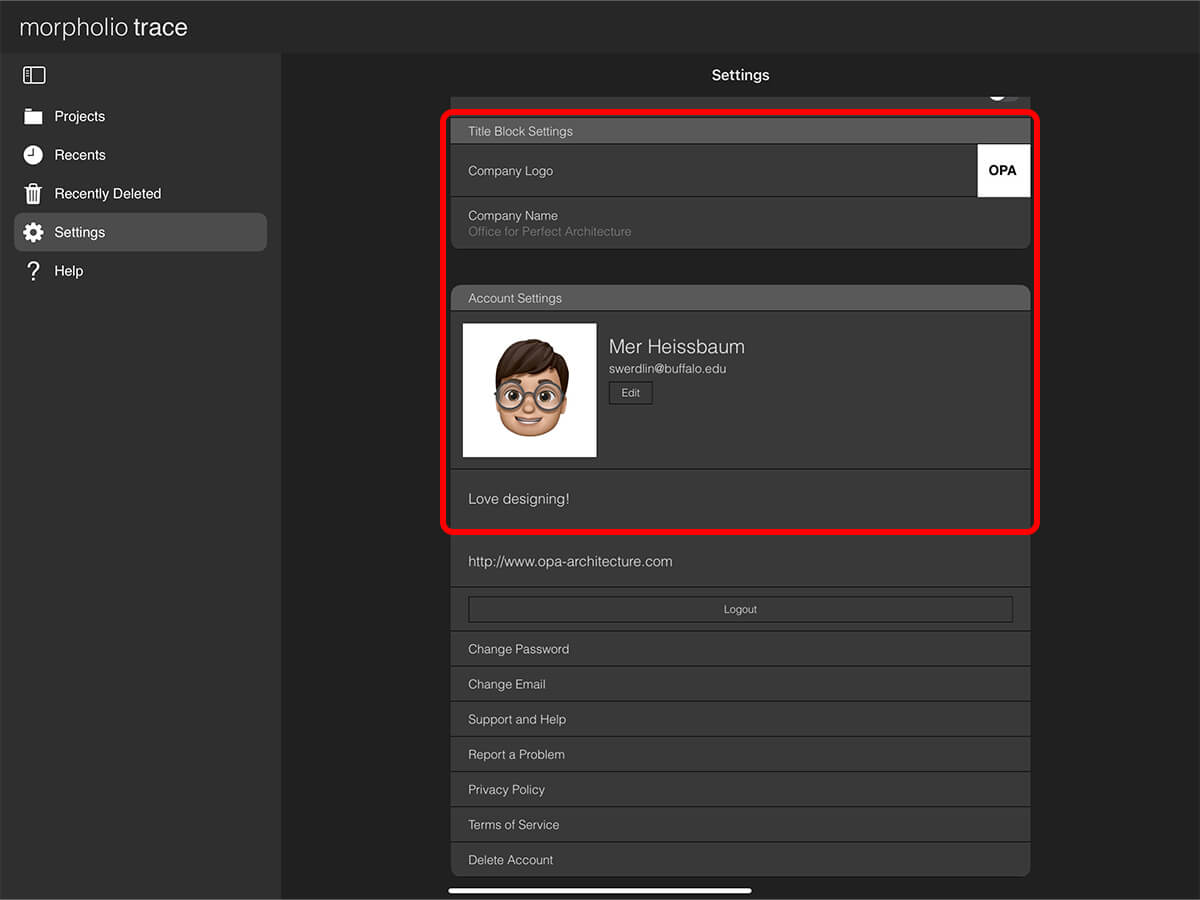Click the Settings gear icon
Image resolution: width=1200 pixels, height=900 pixels.
(33, 232)
